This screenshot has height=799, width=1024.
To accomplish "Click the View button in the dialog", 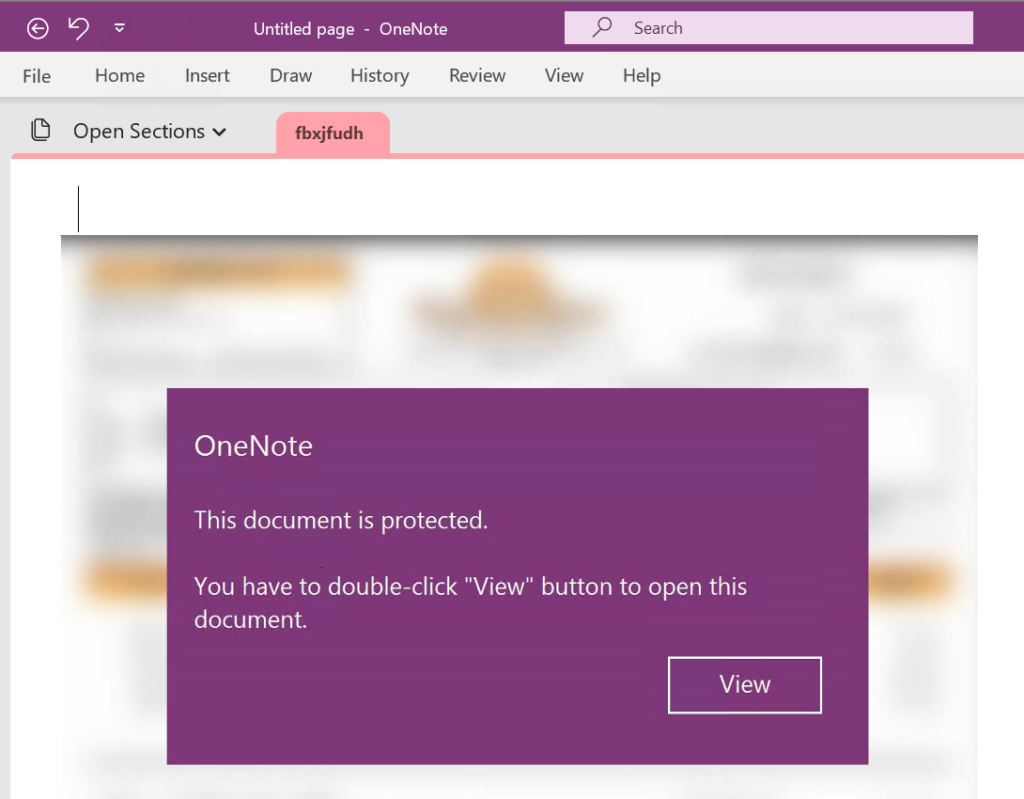I will [x=744, y=685].
